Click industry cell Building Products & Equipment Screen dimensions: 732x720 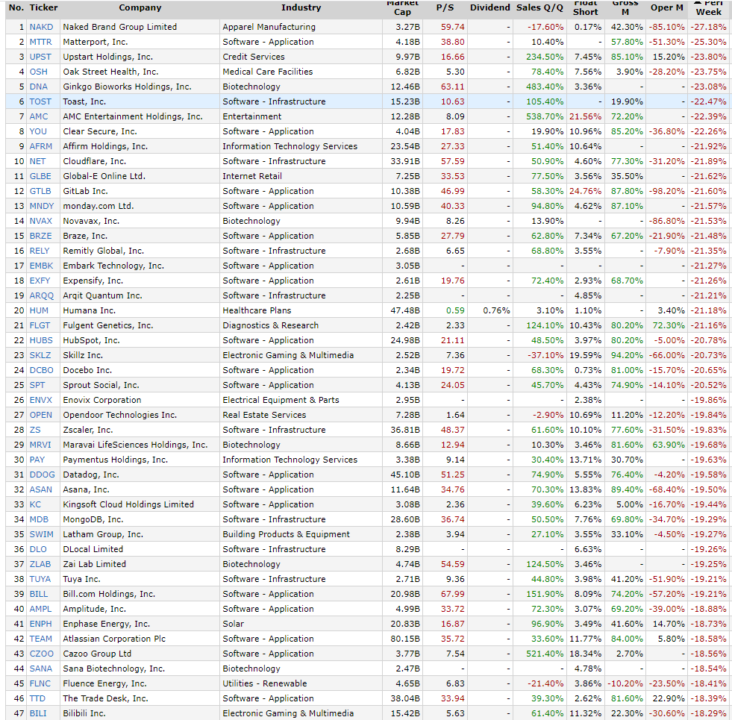coord(286,535)
